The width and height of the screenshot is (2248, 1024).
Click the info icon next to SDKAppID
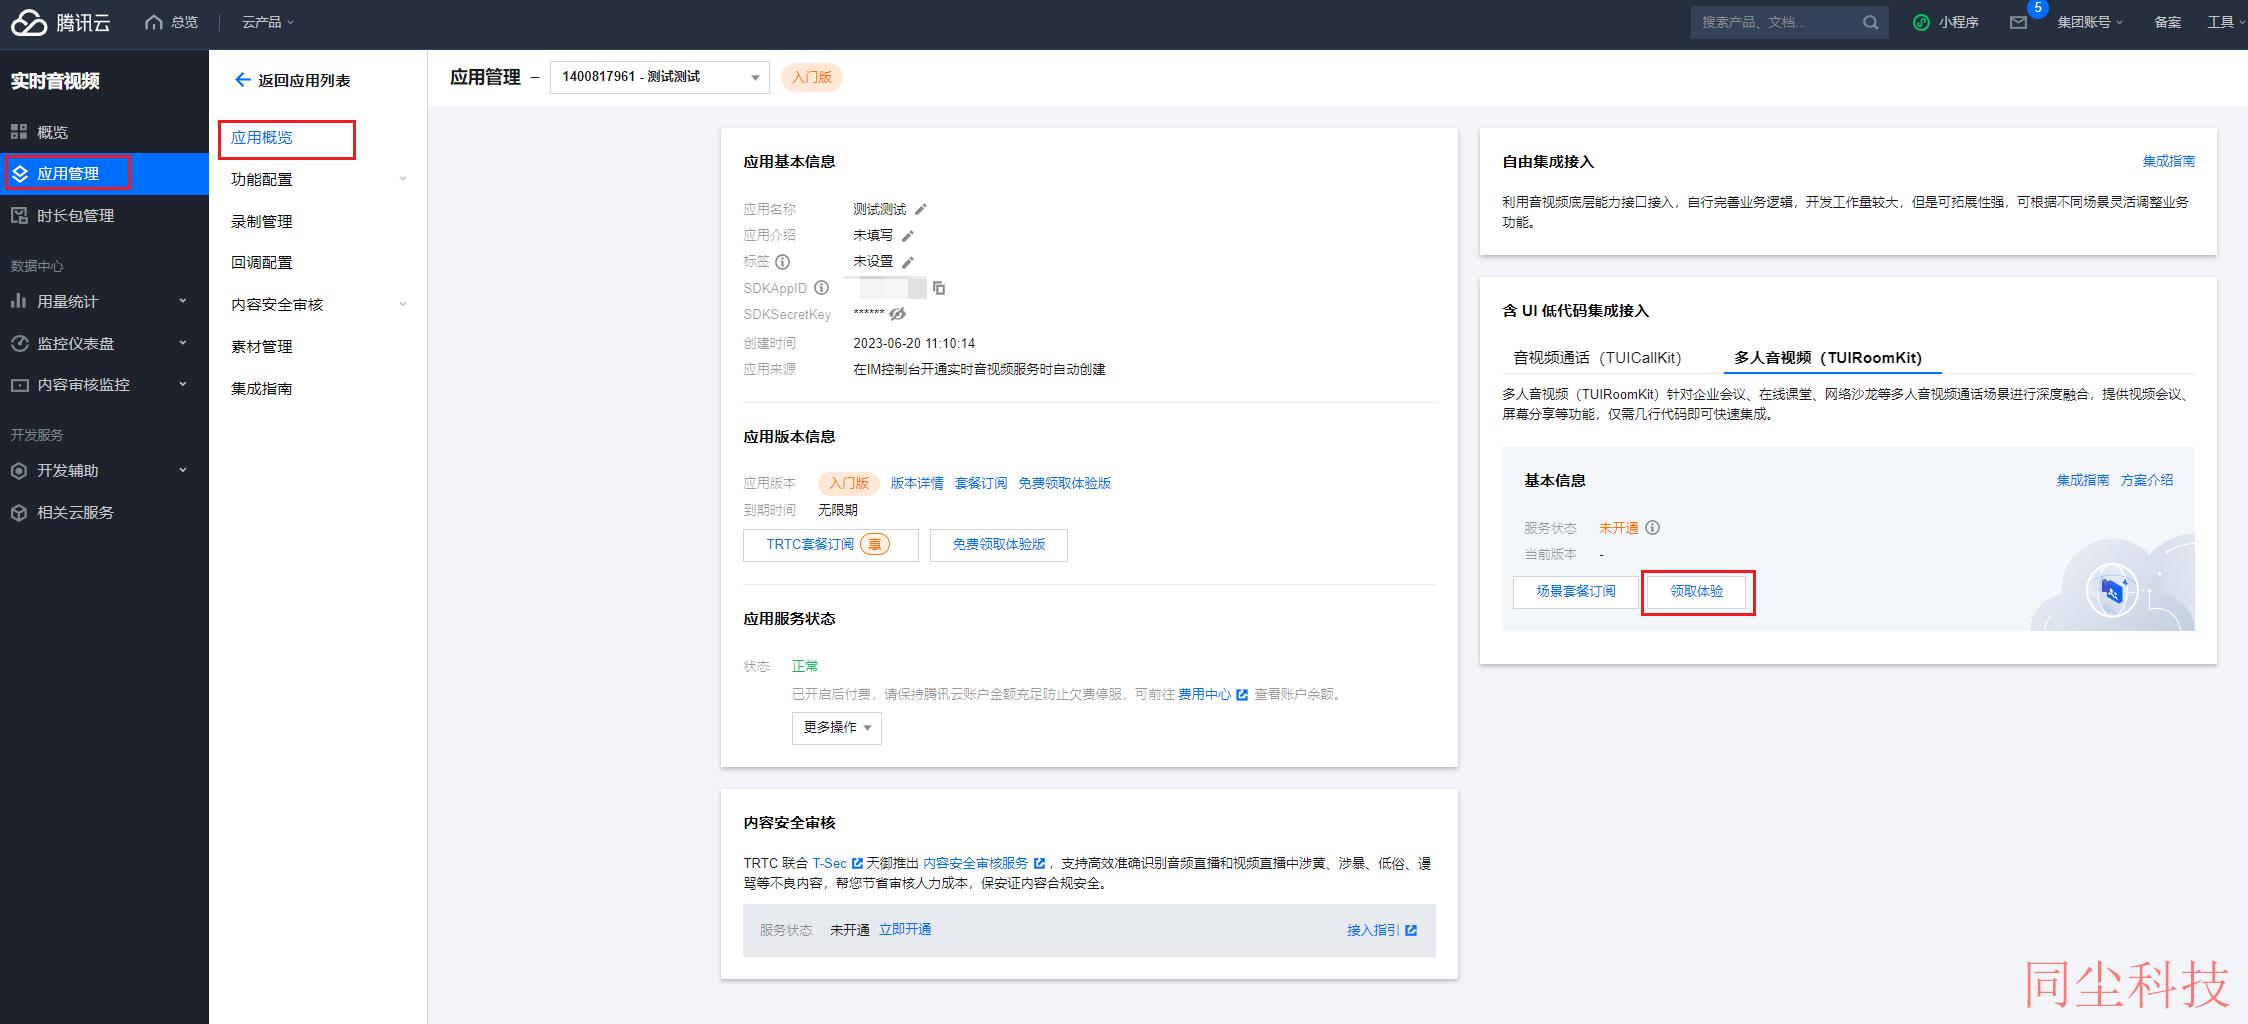point(822,288)
